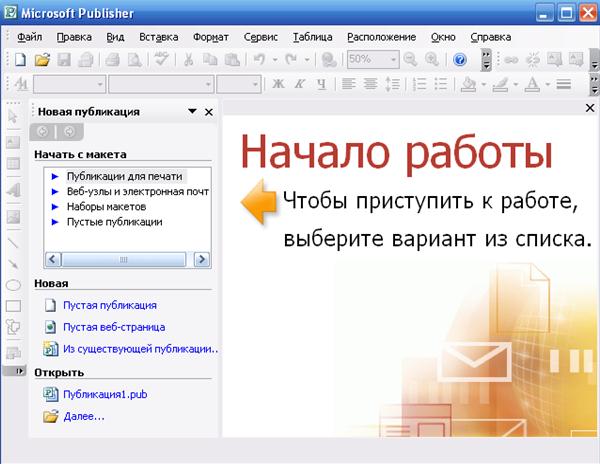Open the Undo history dropdown arrow
The image size is (600, 464).
point(275,60)
